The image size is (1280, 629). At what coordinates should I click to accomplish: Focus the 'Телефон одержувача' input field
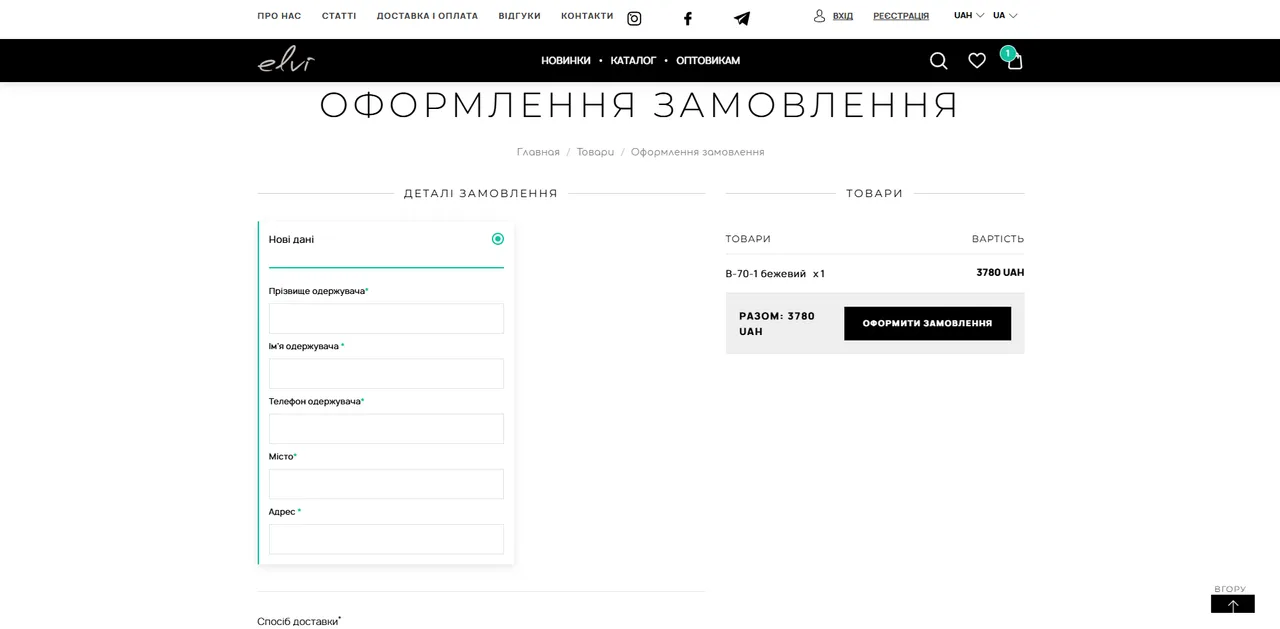pyautogui.click(x=386, y=429)
